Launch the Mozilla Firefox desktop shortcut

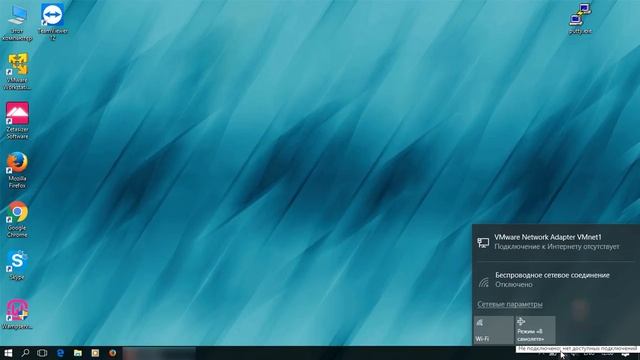[x=17, y=170]
